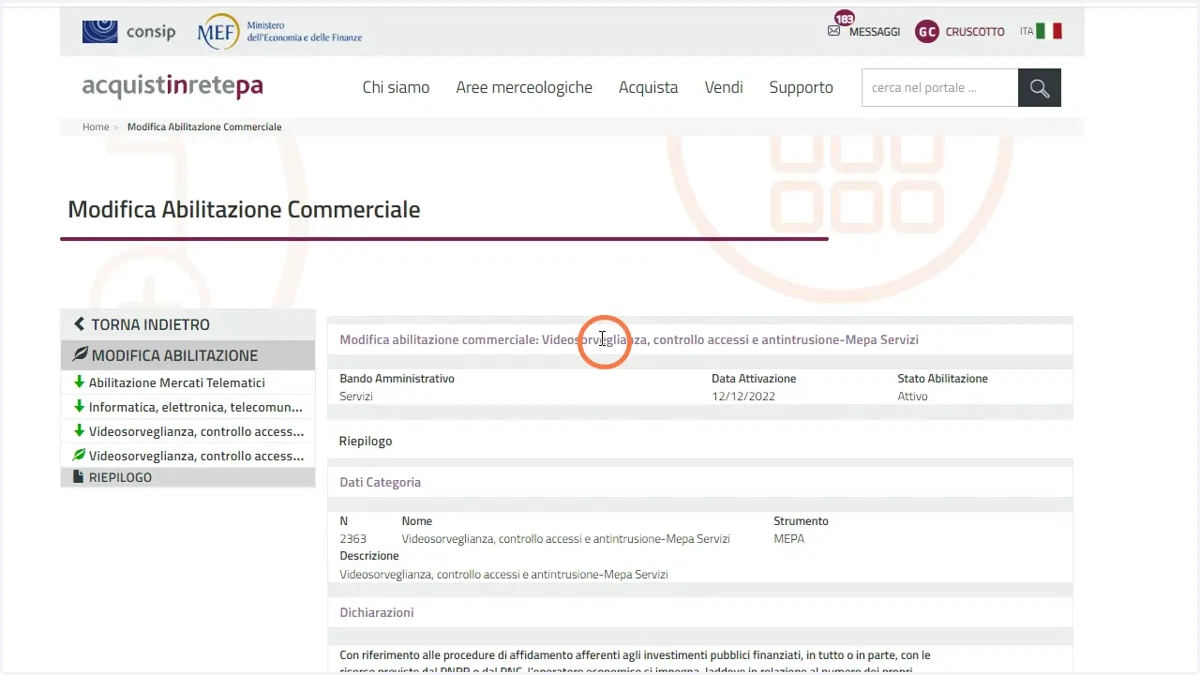Click the category number 2363
Screen dimensions: 1200x675
(353, 539)
